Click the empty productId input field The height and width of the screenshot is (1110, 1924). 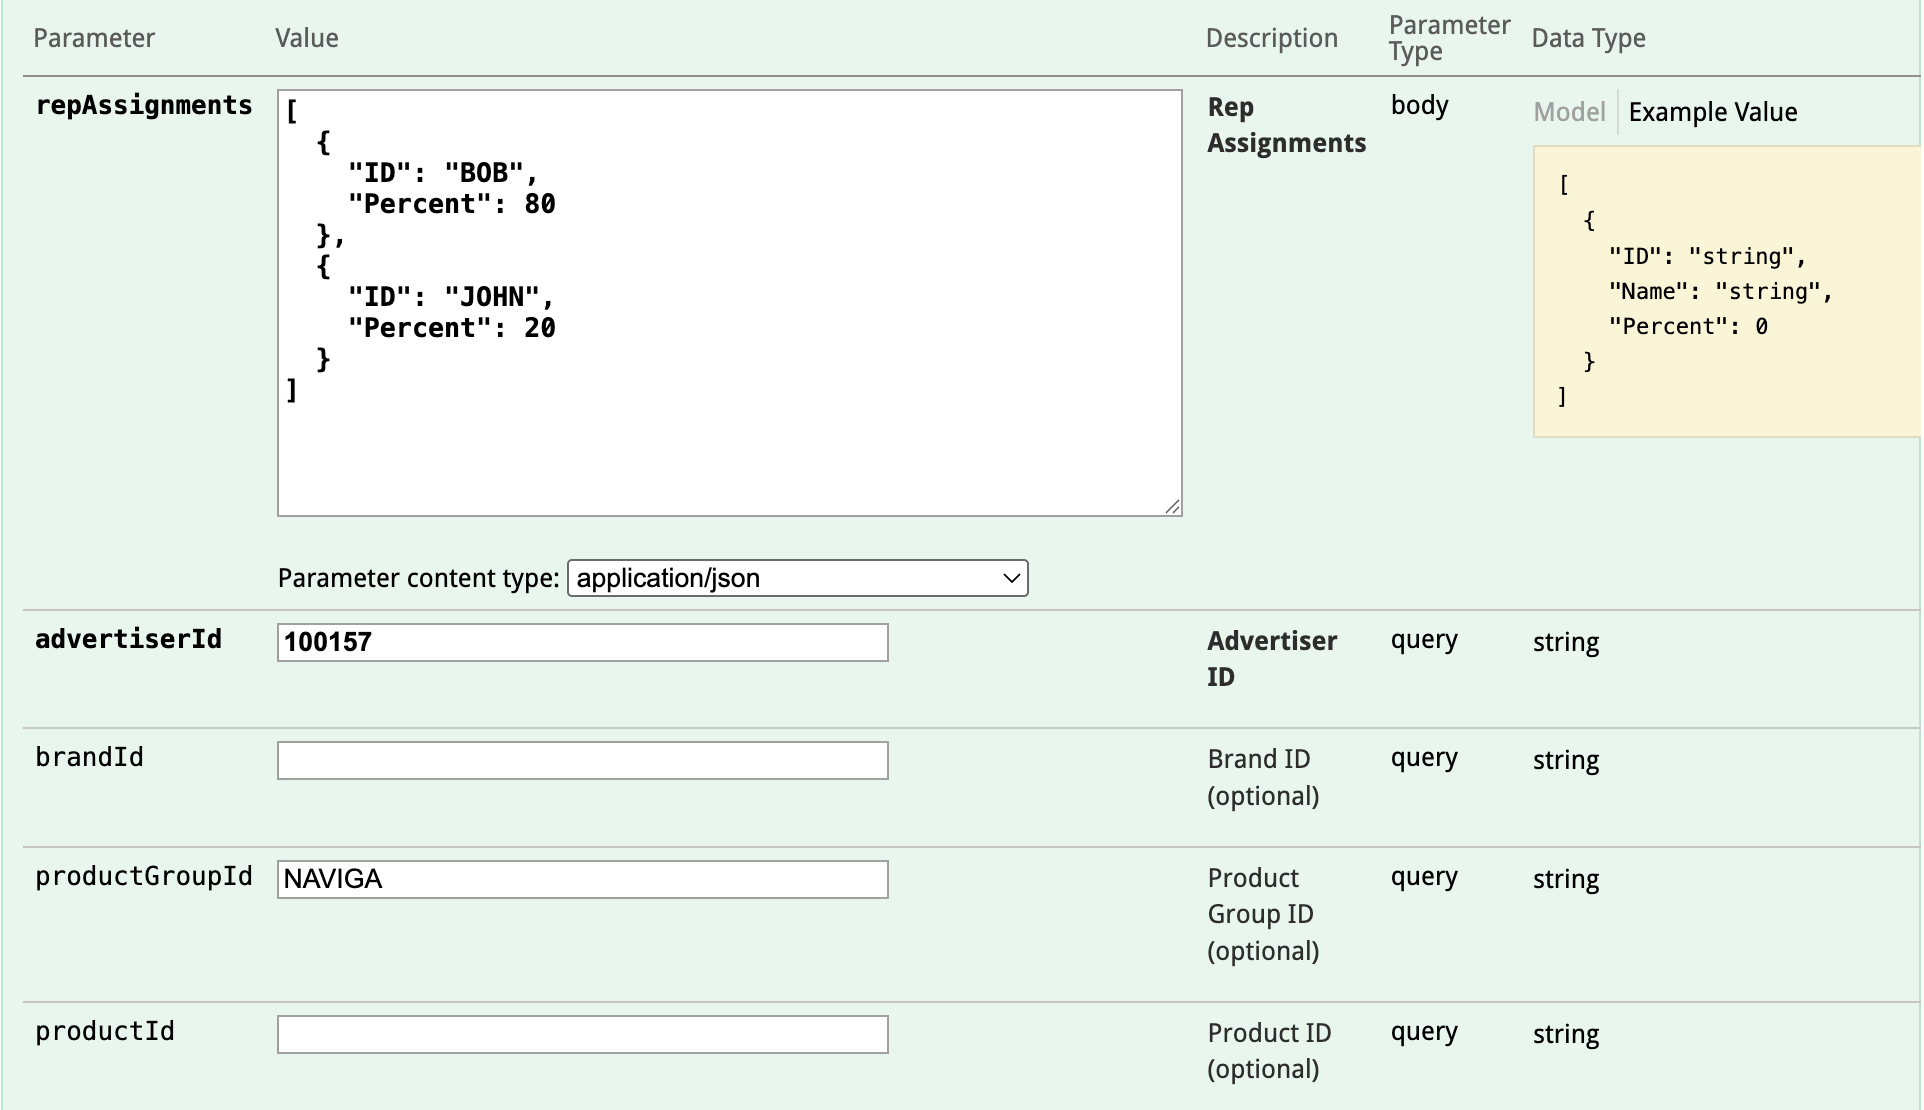(582, 1034)
